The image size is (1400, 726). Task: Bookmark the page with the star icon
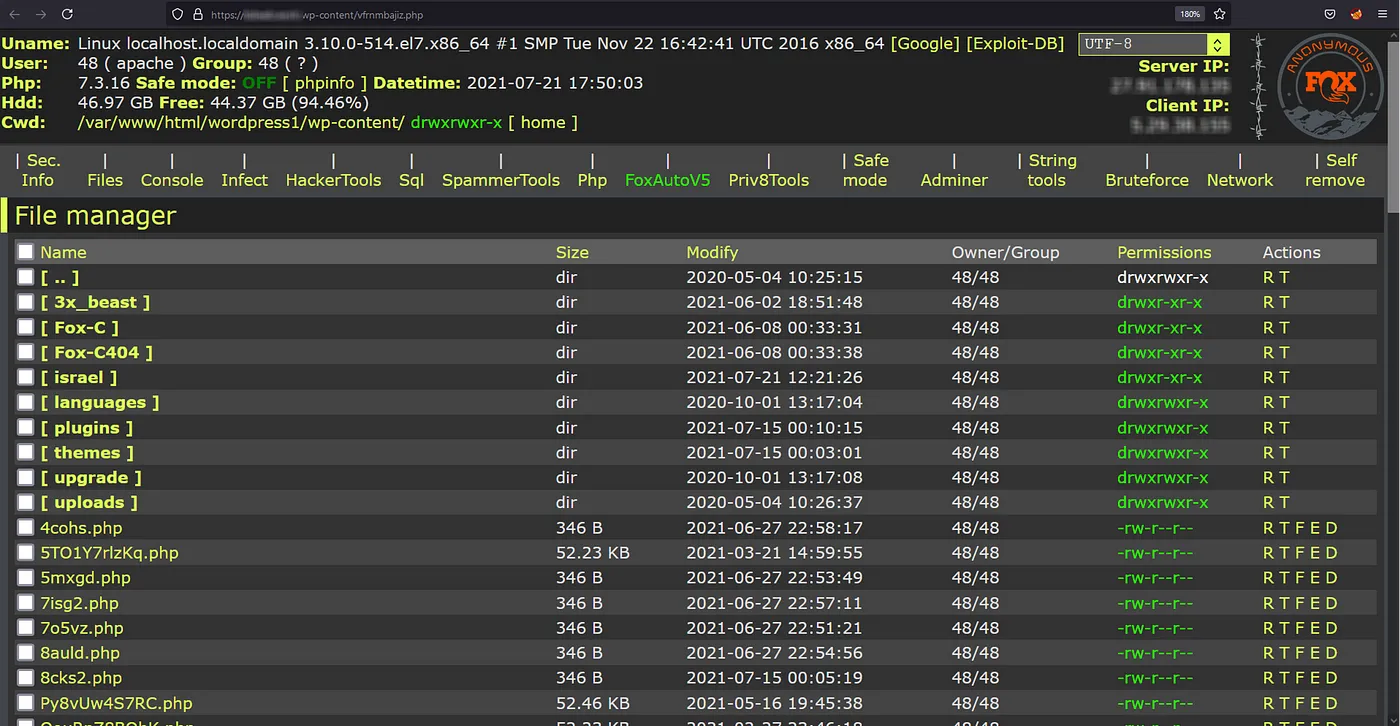click(x=1219, y=14)
